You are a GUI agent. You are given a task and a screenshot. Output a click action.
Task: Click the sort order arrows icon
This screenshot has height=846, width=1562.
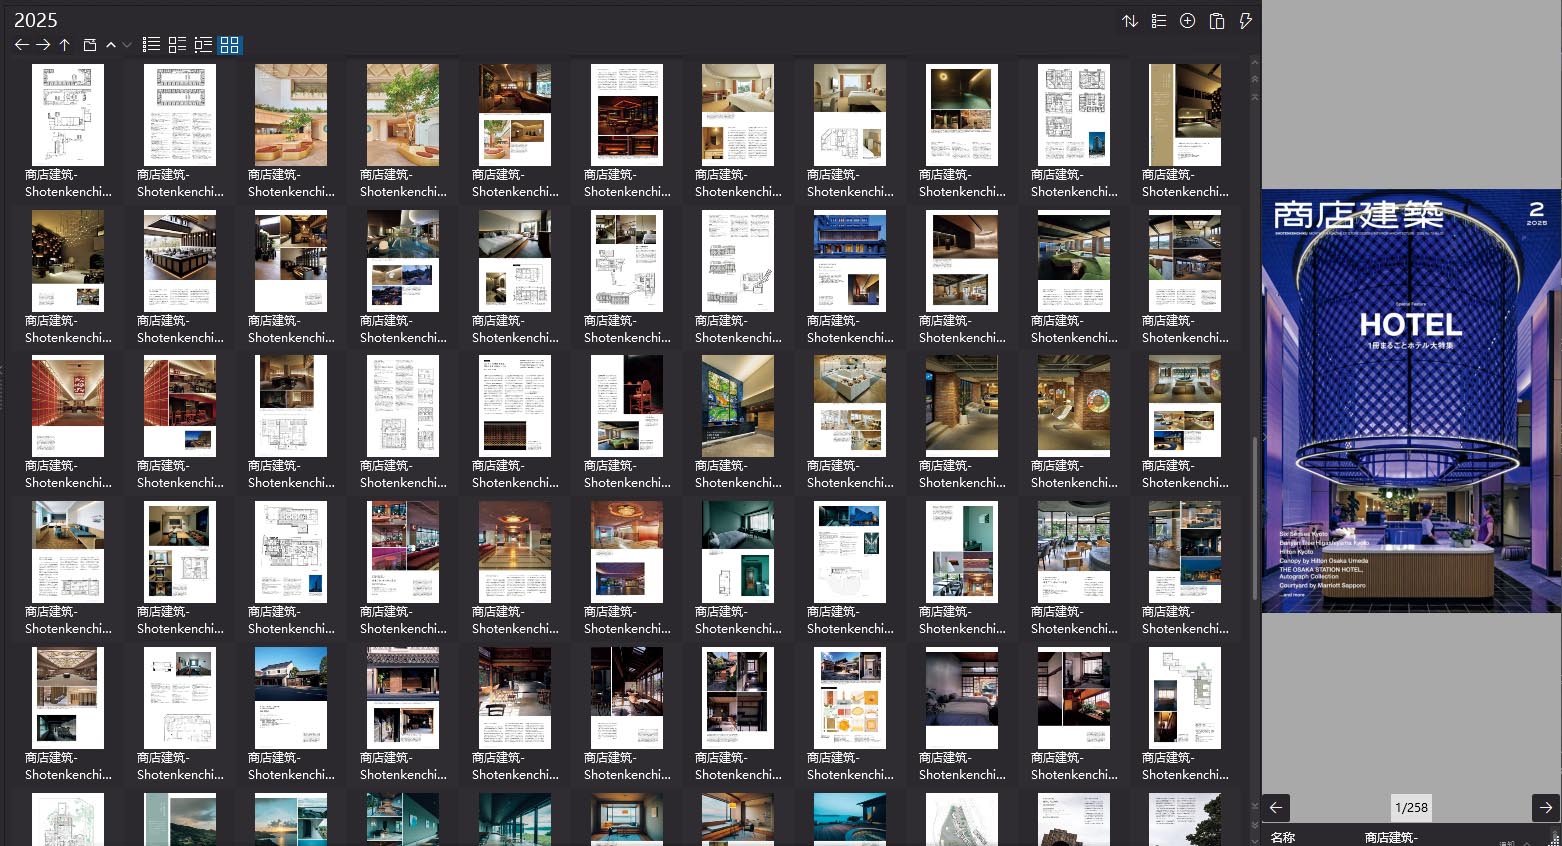pyautogui.click(x=1130, y=21)
